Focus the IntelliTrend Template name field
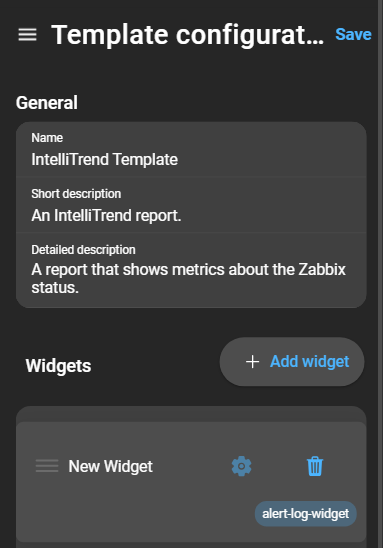383x548 pixels. (x=191, y=150)
